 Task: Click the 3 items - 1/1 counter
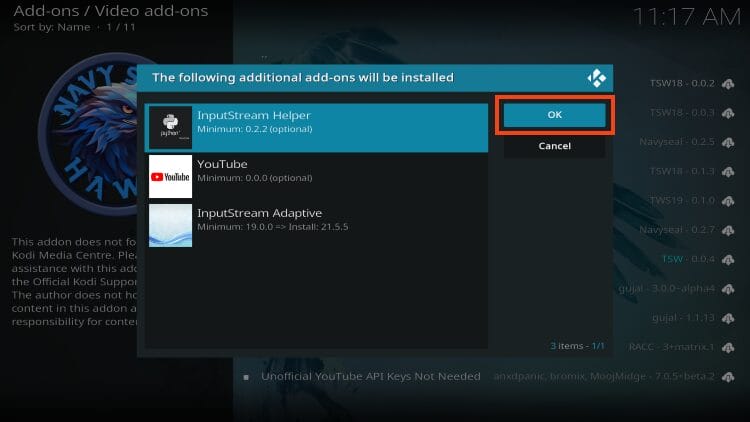577,345
